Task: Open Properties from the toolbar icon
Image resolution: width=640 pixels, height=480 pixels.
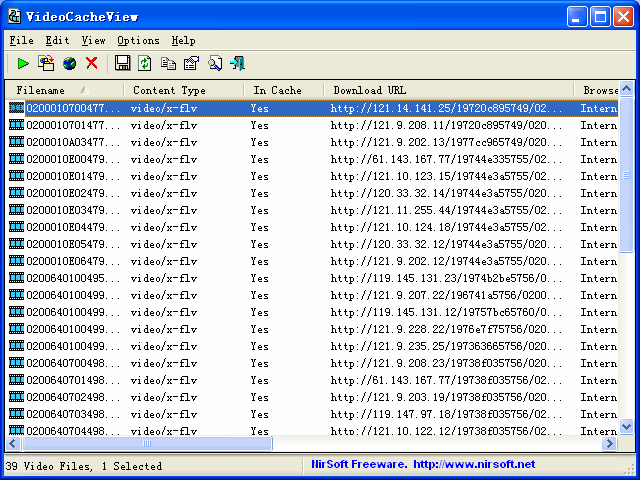Action: [191, 64]
